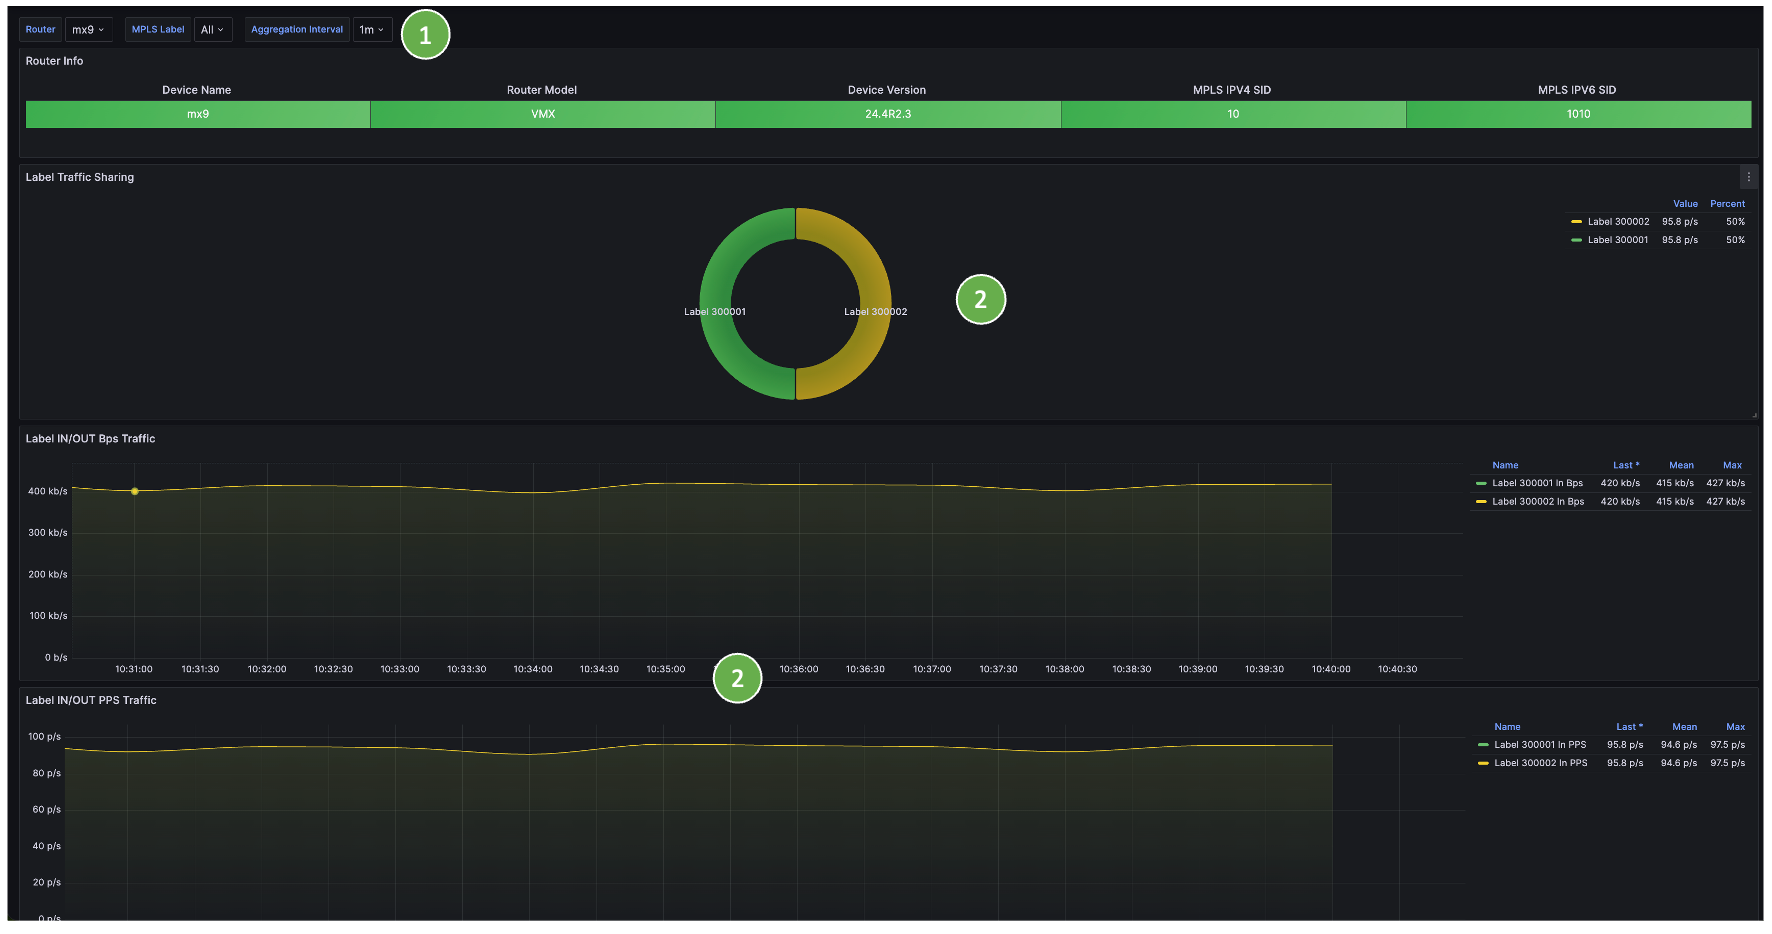1772x934 pixels.
Task: Click the Device Version 24.4R2.3 cell
Action: tap(888, 114)
